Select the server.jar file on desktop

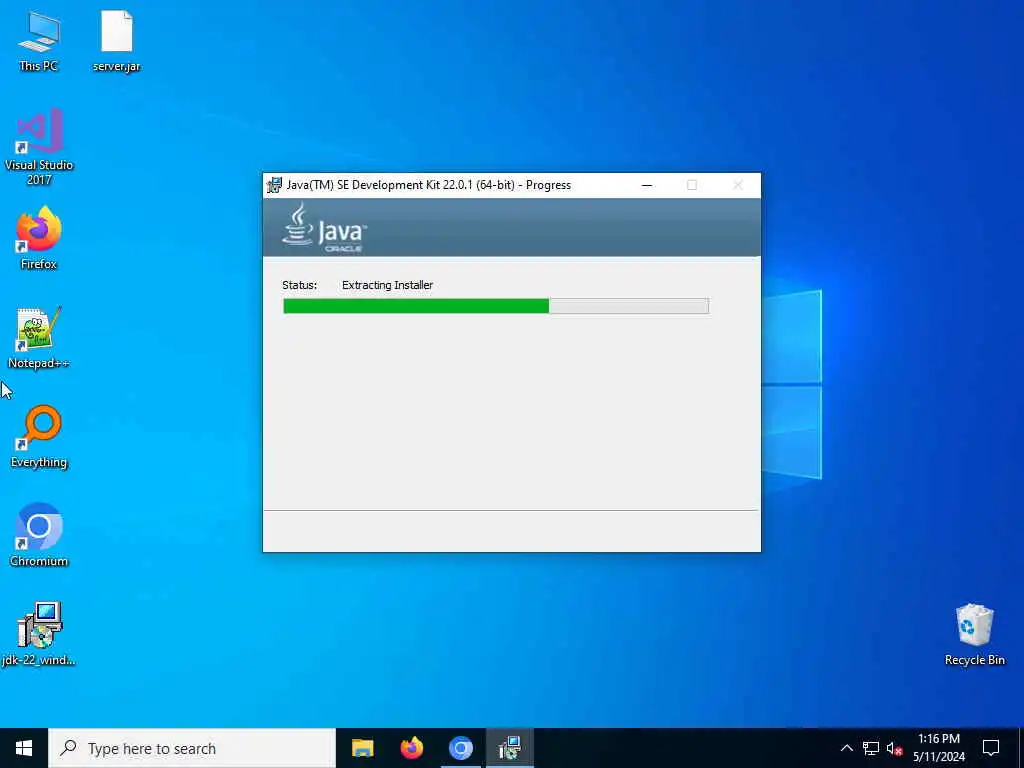116,40
